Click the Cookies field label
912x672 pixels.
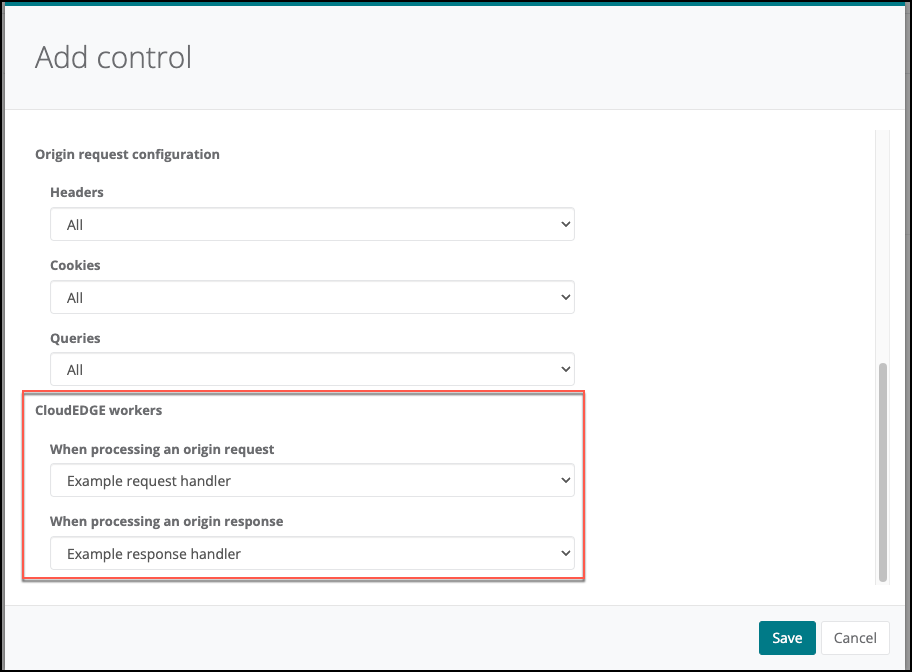75,266
